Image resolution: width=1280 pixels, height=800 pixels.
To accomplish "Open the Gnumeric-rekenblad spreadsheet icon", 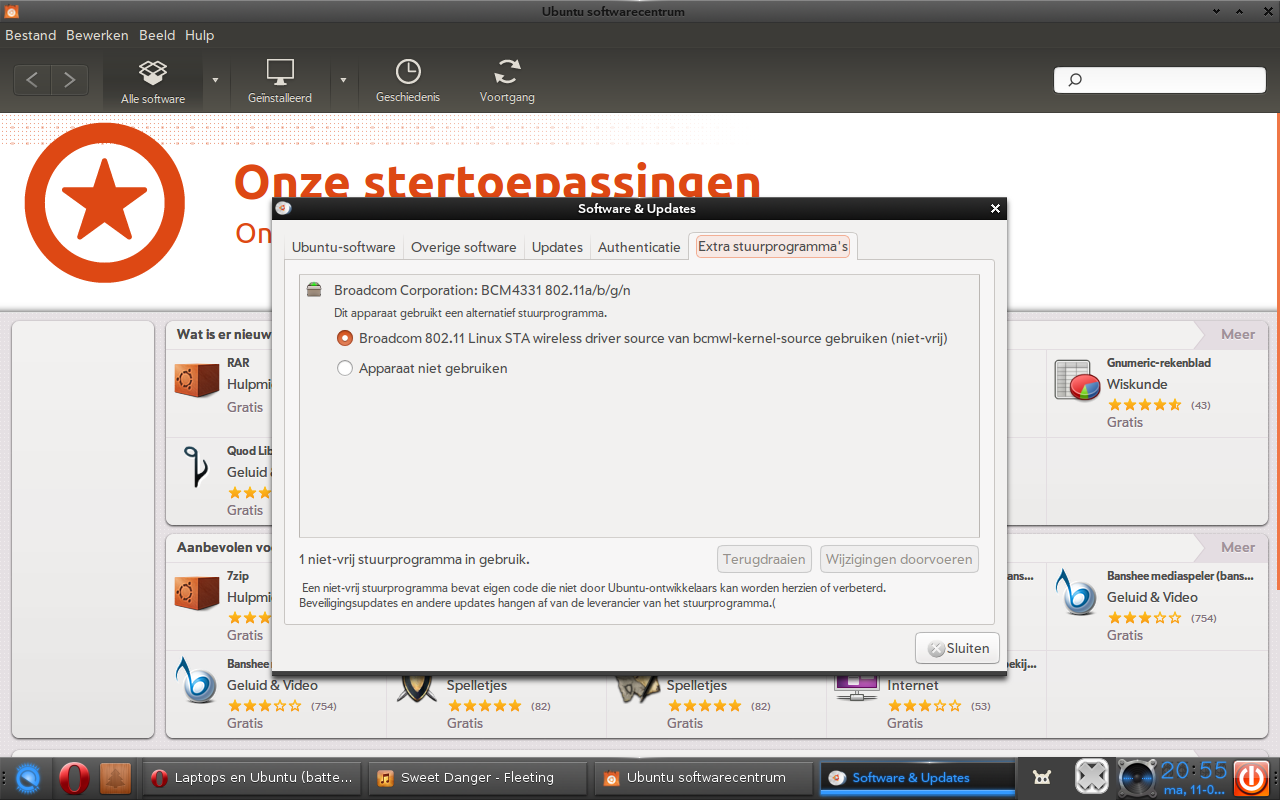I will [1078, 380].
